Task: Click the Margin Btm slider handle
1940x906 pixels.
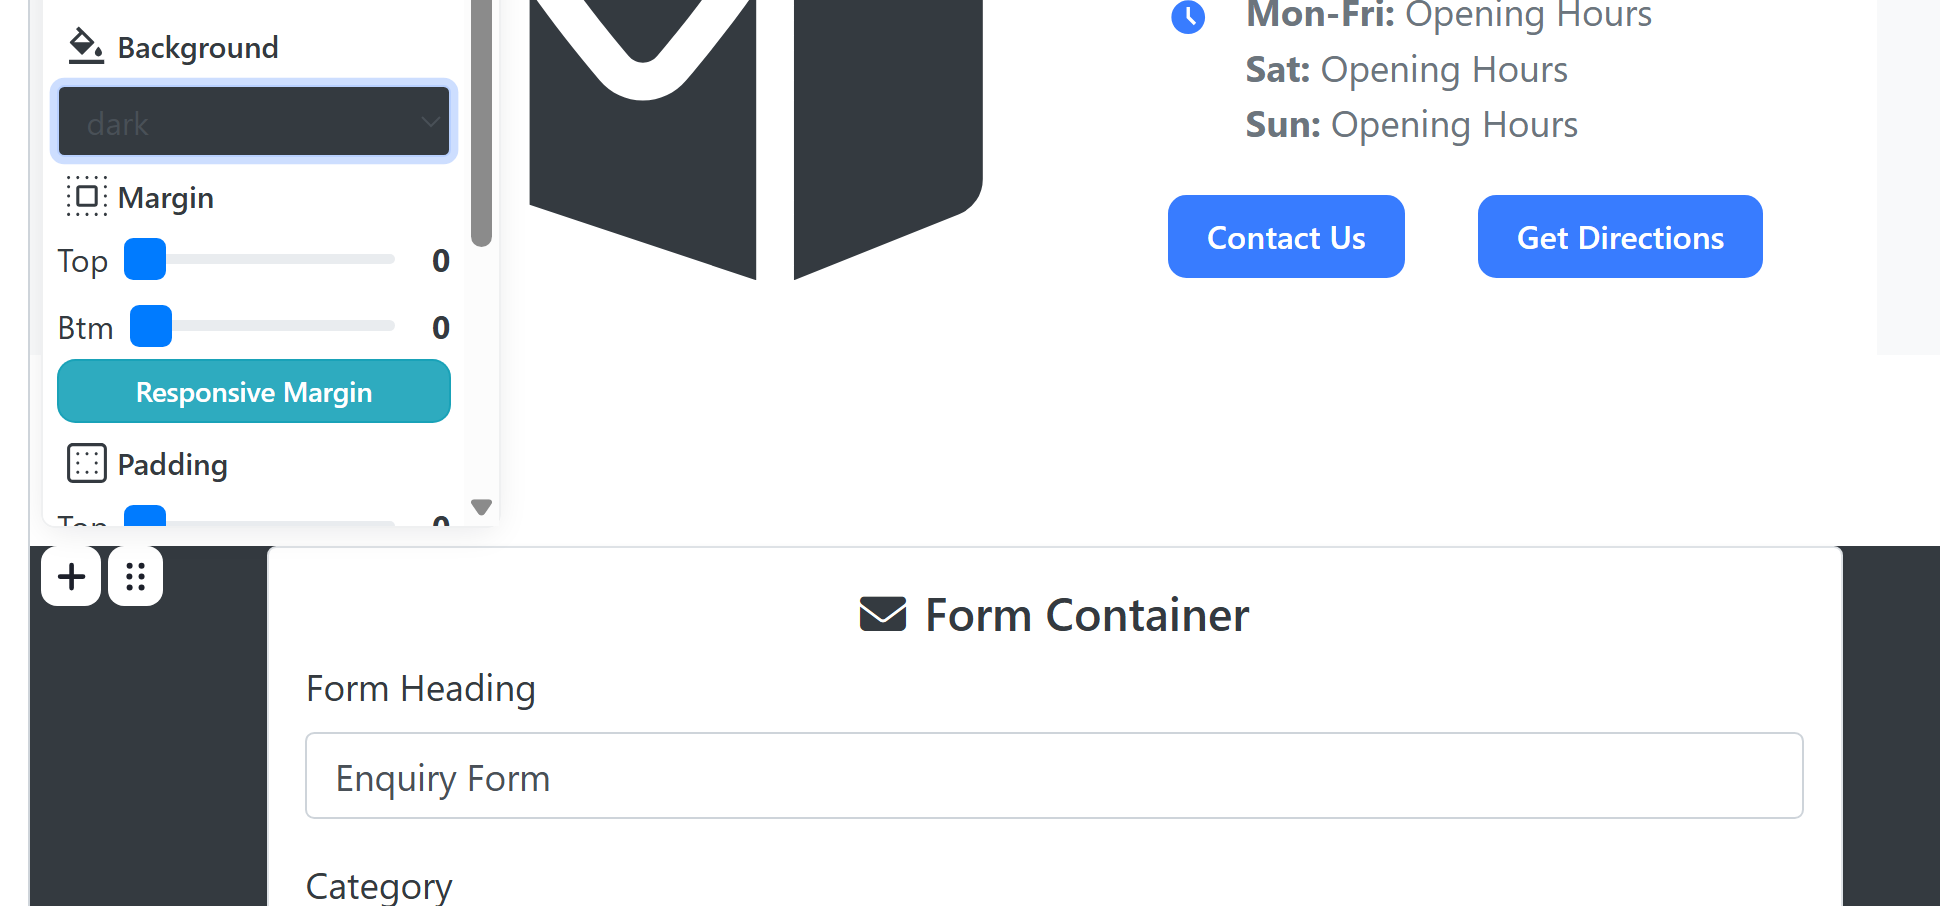Action: pos(151,326)
